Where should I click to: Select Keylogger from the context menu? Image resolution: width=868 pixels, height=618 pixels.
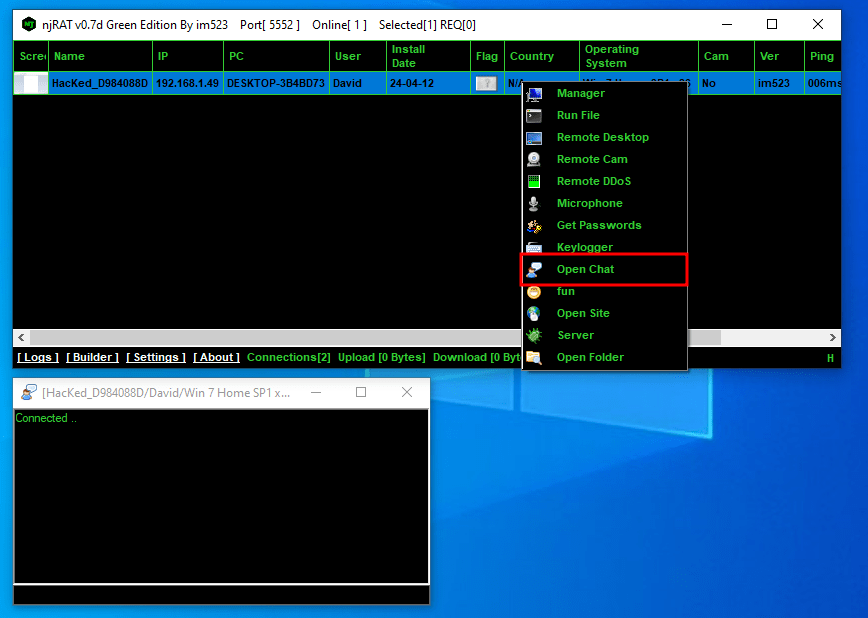click(604, 247)
